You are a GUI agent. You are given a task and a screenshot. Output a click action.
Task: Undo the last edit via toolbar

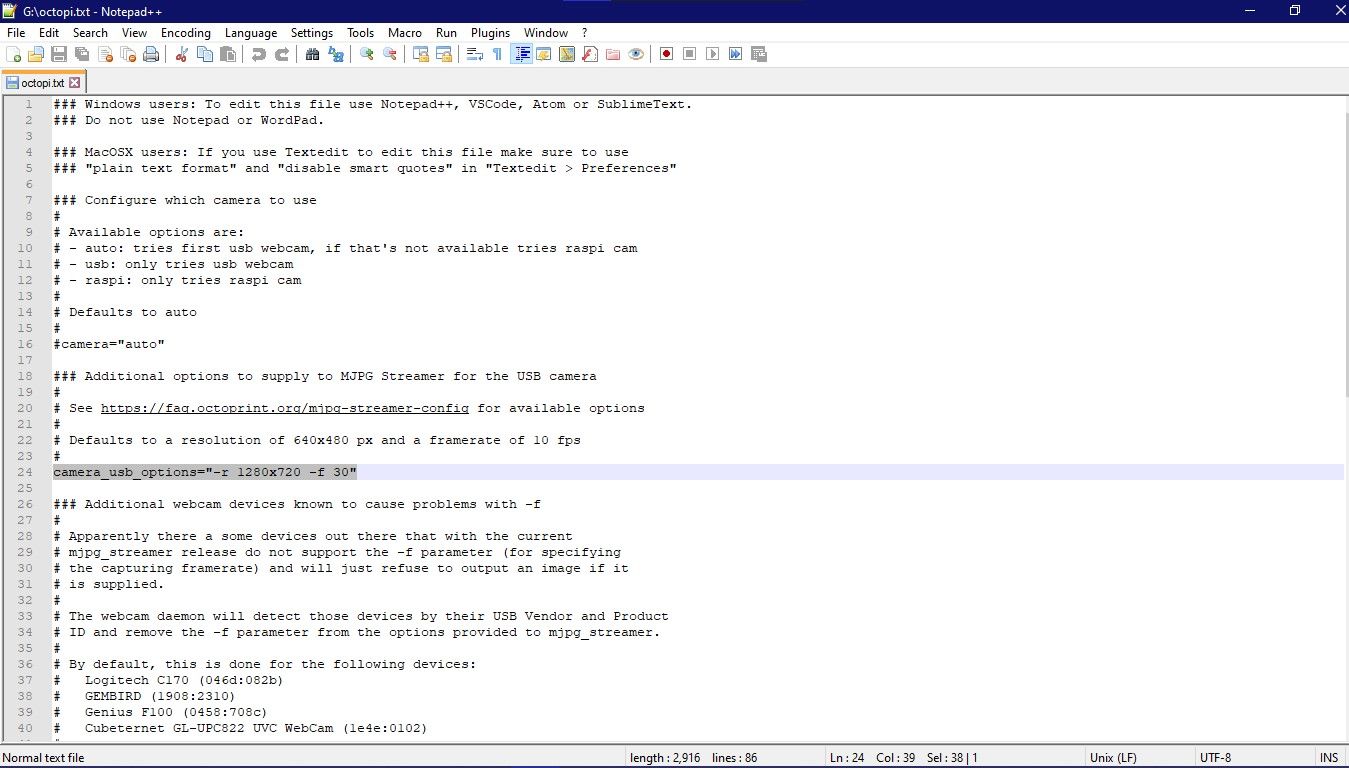(x=259, y=54)
